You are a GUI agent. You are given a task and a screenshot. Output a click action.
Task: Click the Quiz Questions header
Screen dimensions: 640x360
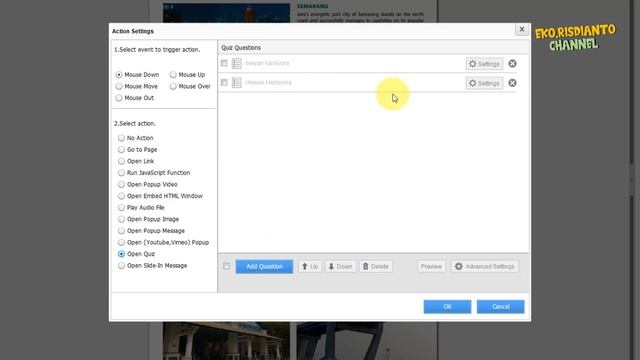tap(241, 48)
